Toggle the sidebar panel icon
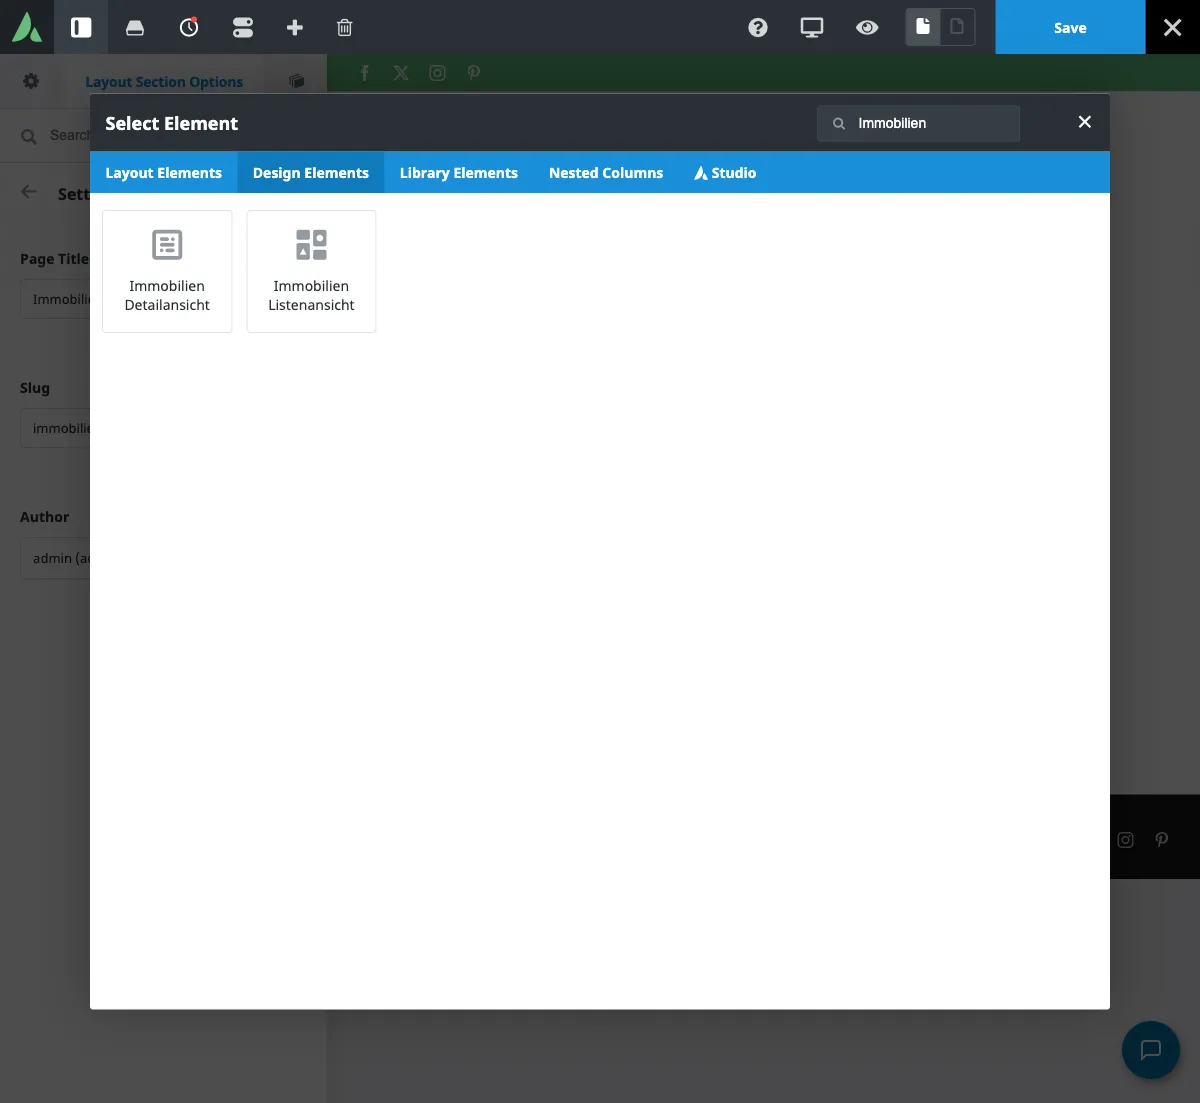The height and width of the screenshot is (1103, 1200). (81, 27)
